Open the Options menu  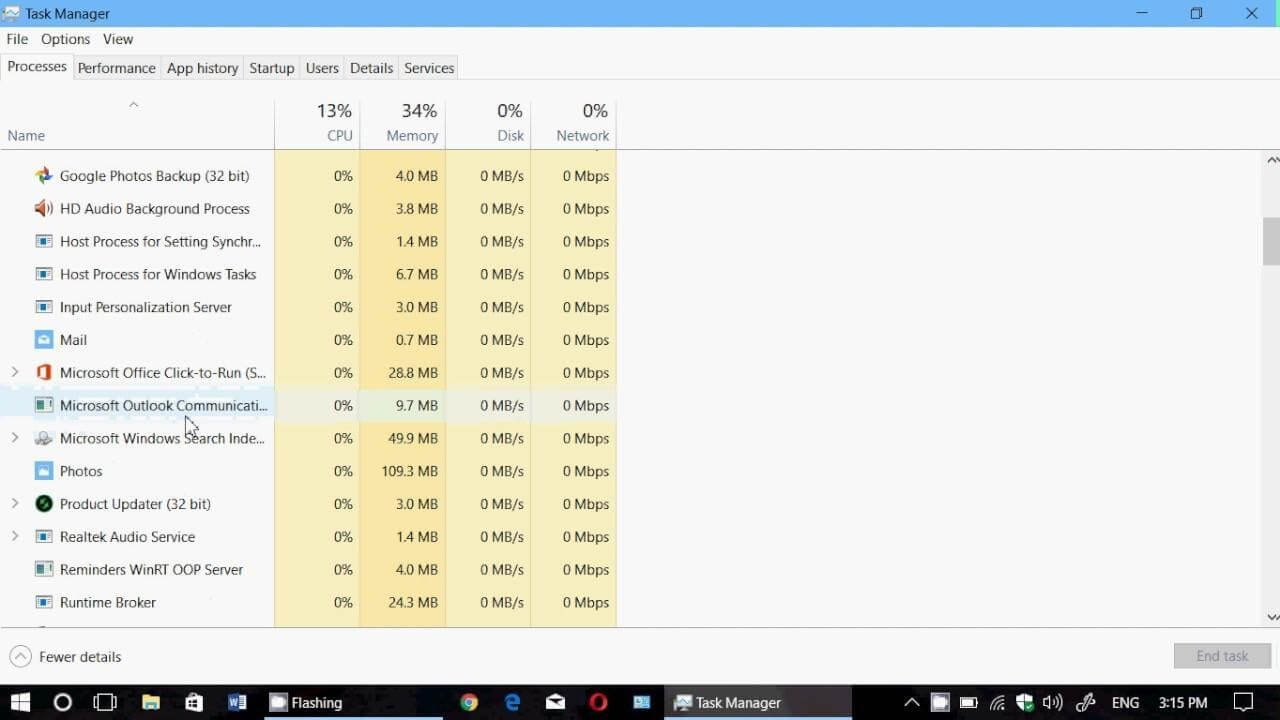(x=65, y=39)
